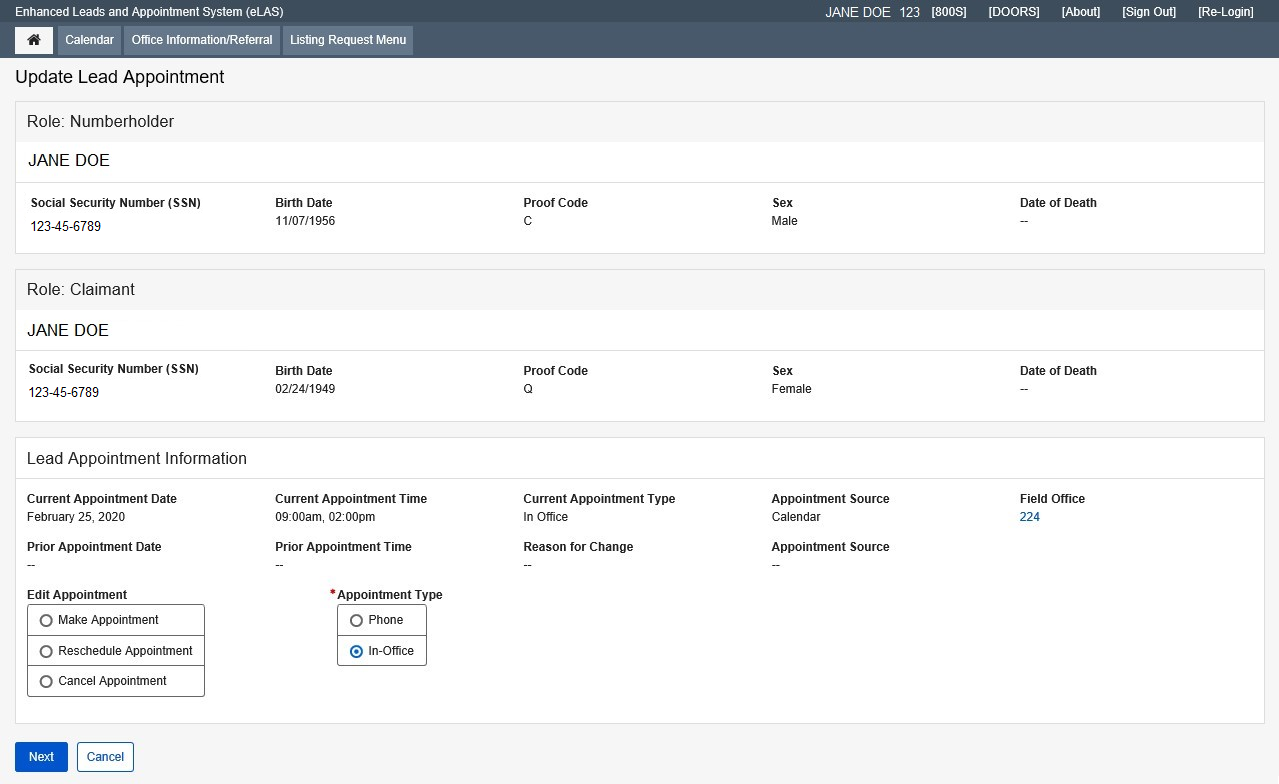Select the Cancel Appointment radio option

coord(46,681)
